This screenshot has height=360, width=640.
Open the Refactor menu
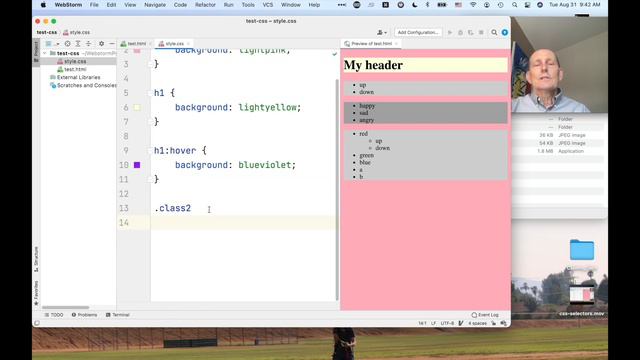click(205, 5)
